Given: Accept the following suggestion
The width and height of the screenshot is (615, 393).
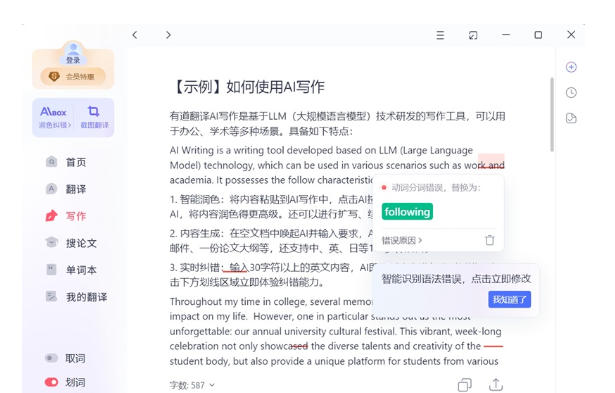Looking at the screenshot, I should tap(407, 211).
